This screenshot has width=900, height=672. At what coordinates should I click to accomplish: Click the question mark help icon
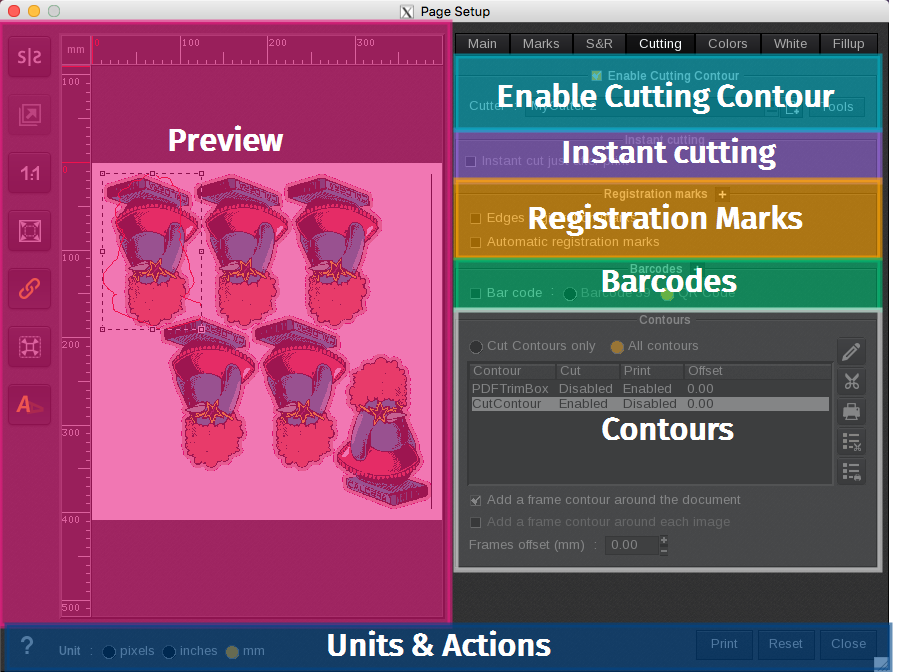pos(27,645)
